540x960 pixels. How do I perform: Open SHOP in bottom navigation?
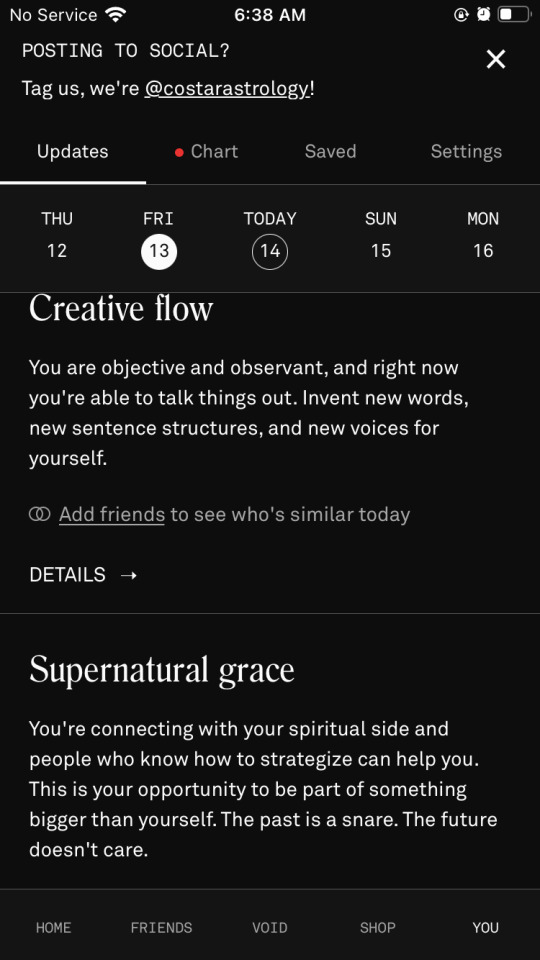377,928
